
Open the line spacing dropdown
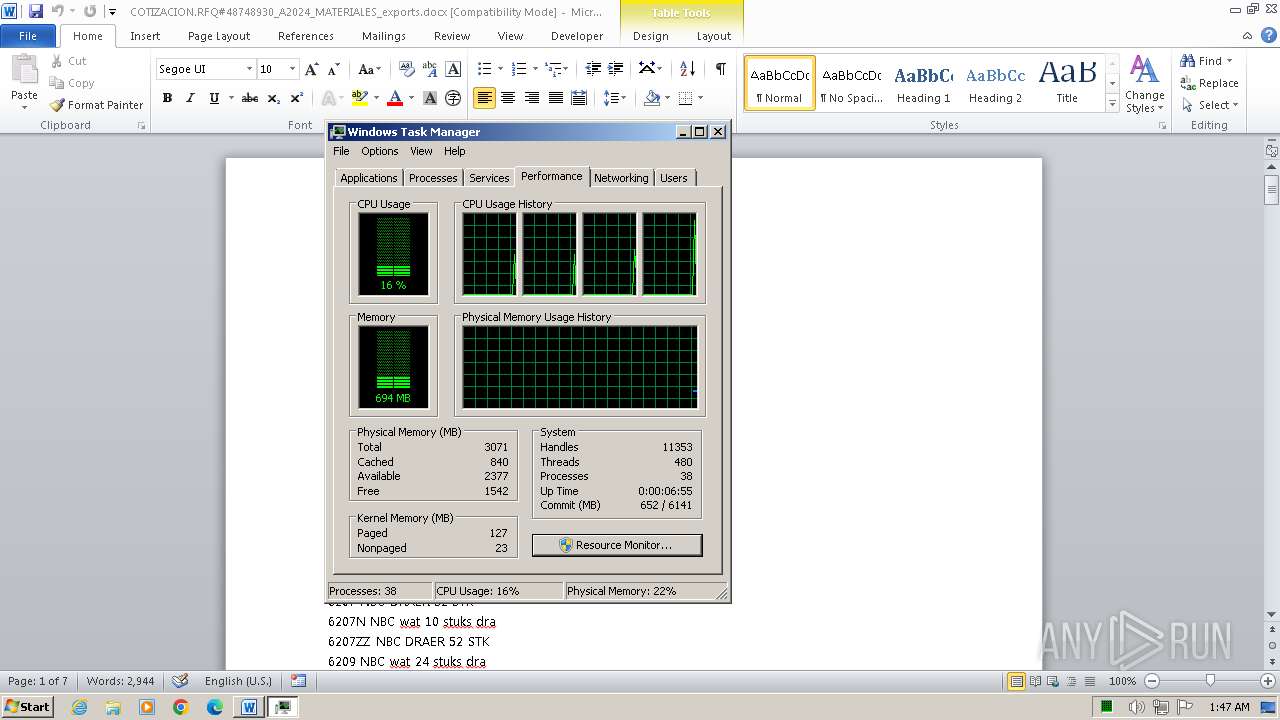pyautogui.click(x=616, y=98)
